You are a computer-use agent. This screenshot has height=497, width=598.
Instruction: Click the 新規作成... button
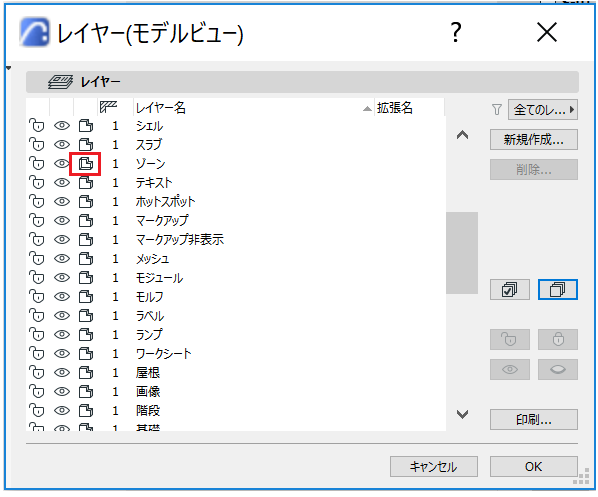tap(534, 140)
